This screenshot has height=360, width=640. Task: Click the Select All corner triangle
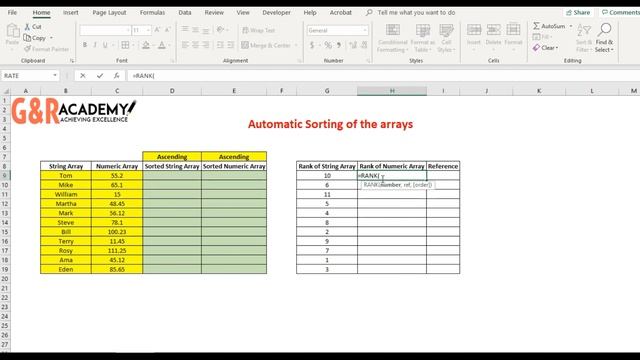click(5, 91)
